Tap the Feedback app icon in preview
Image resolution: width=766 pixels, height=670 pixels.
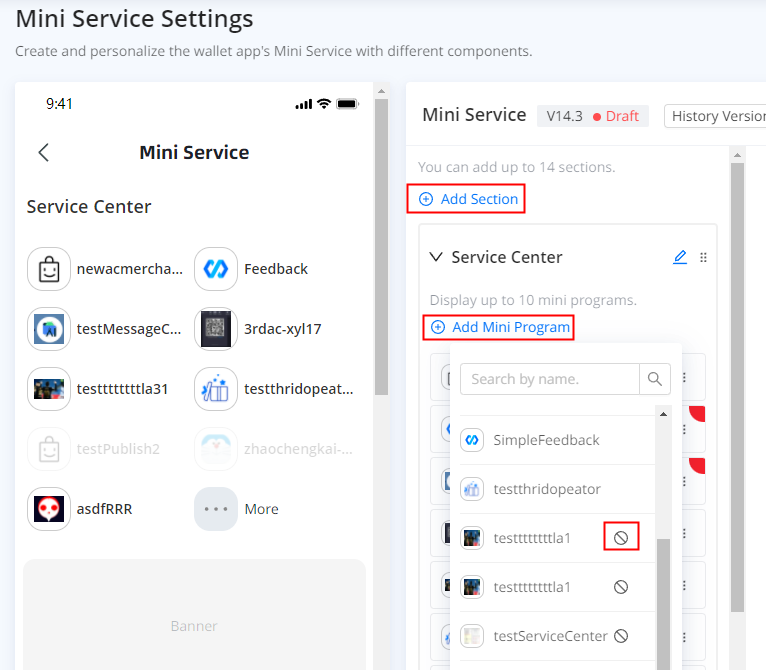click(x=216, y=269)
